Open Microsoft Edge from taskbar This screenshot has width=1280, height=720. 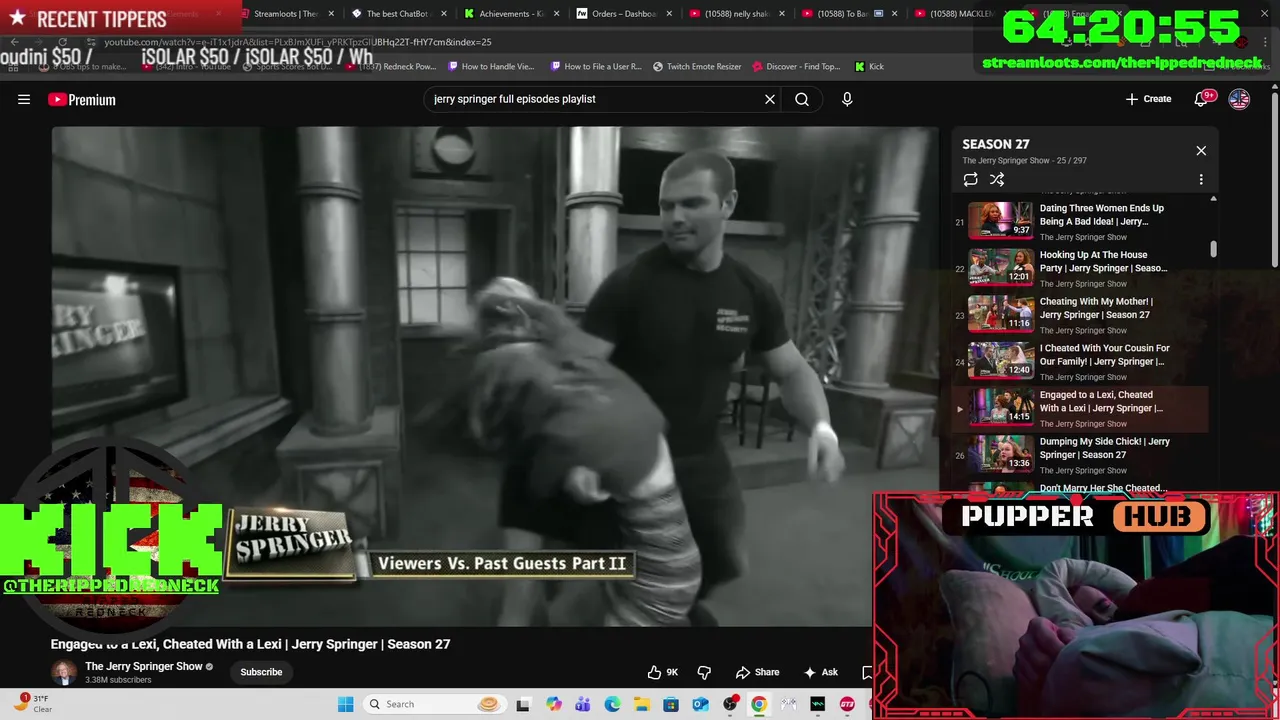pos(612,704)
